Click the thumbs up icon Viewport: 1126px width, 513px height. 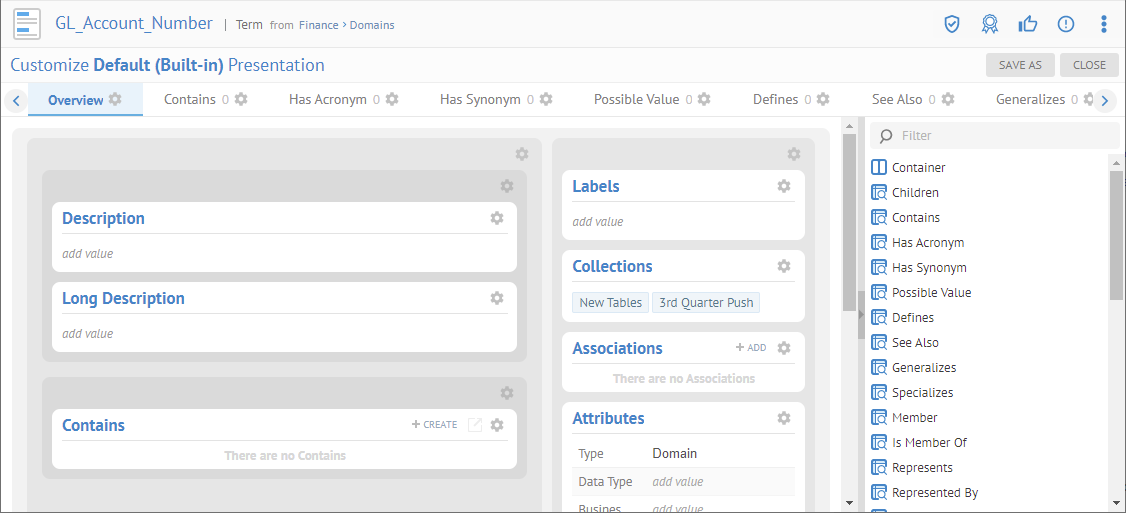tap(1028, 24)
